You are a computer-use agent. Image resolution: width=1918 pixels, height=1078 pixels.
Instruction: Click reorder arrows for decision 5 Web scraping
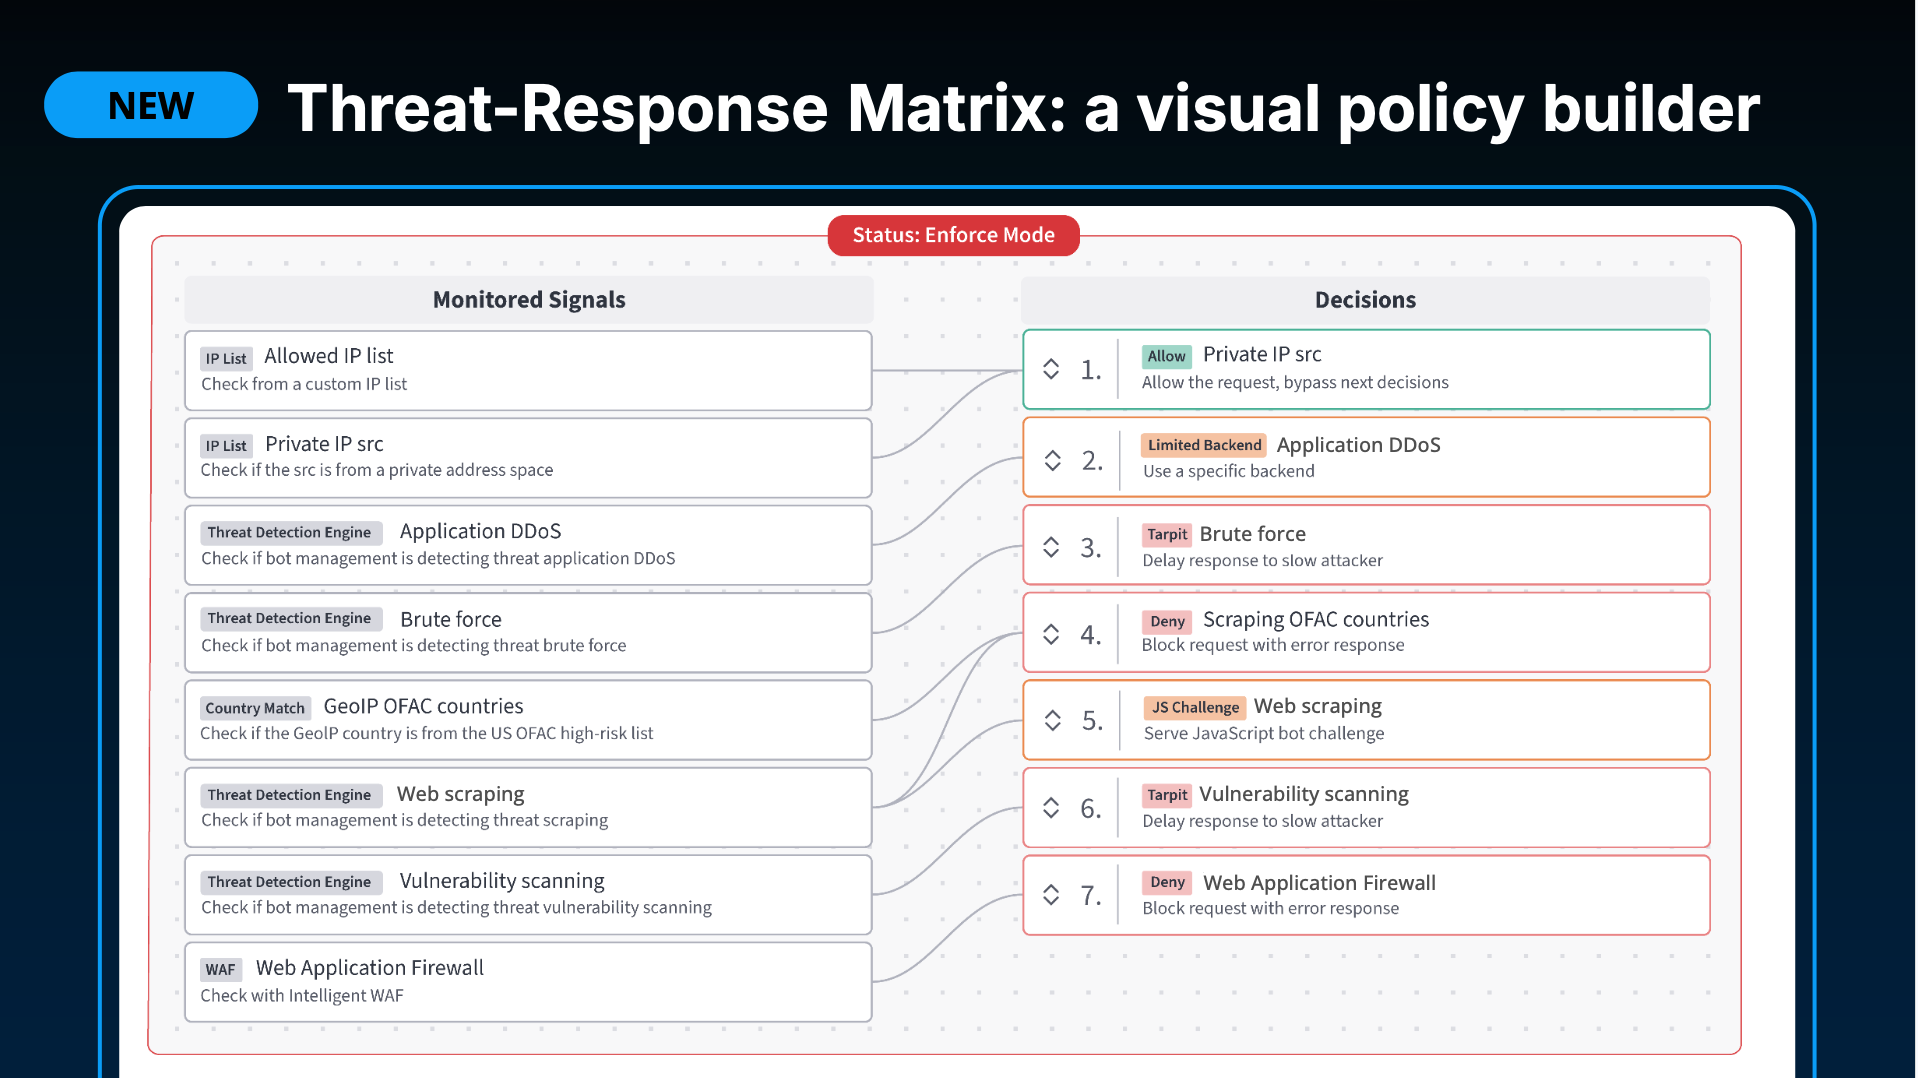pos(1052,720)
